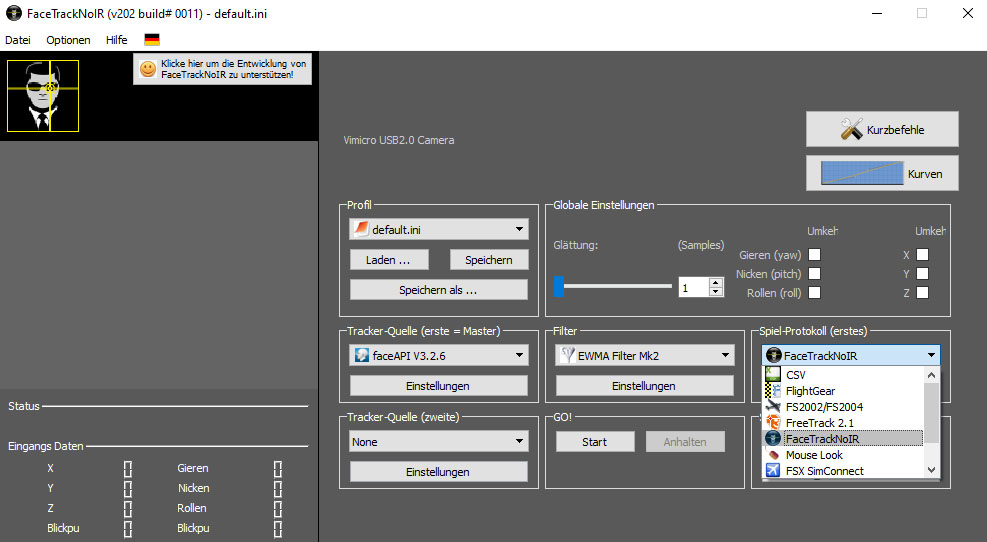The height and width of the screenshot is (542, 987).
Task: Click the FaceTrackNoIR portrait logo thumbnail
Action: point(43,96)
